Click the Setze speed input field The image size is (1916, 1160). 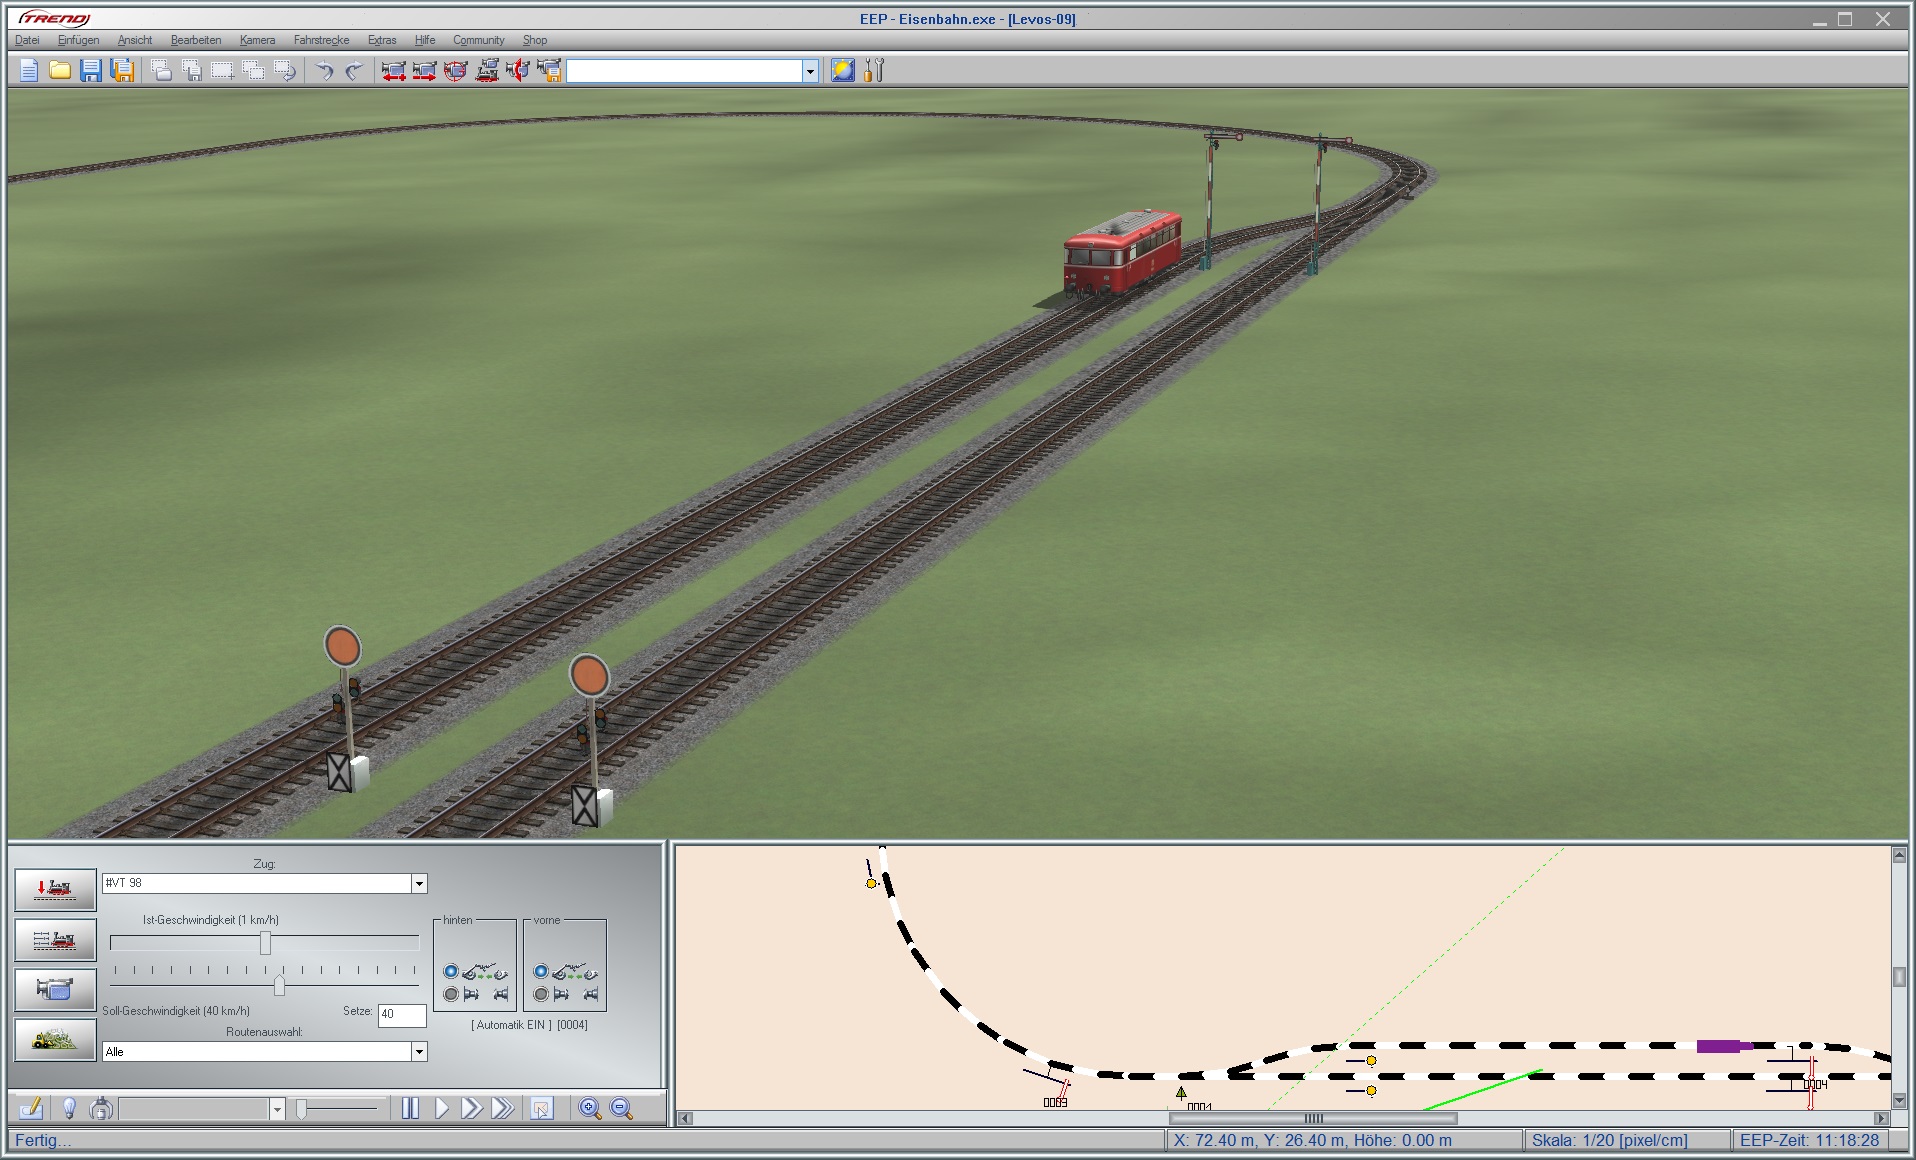pos(402,1014)
